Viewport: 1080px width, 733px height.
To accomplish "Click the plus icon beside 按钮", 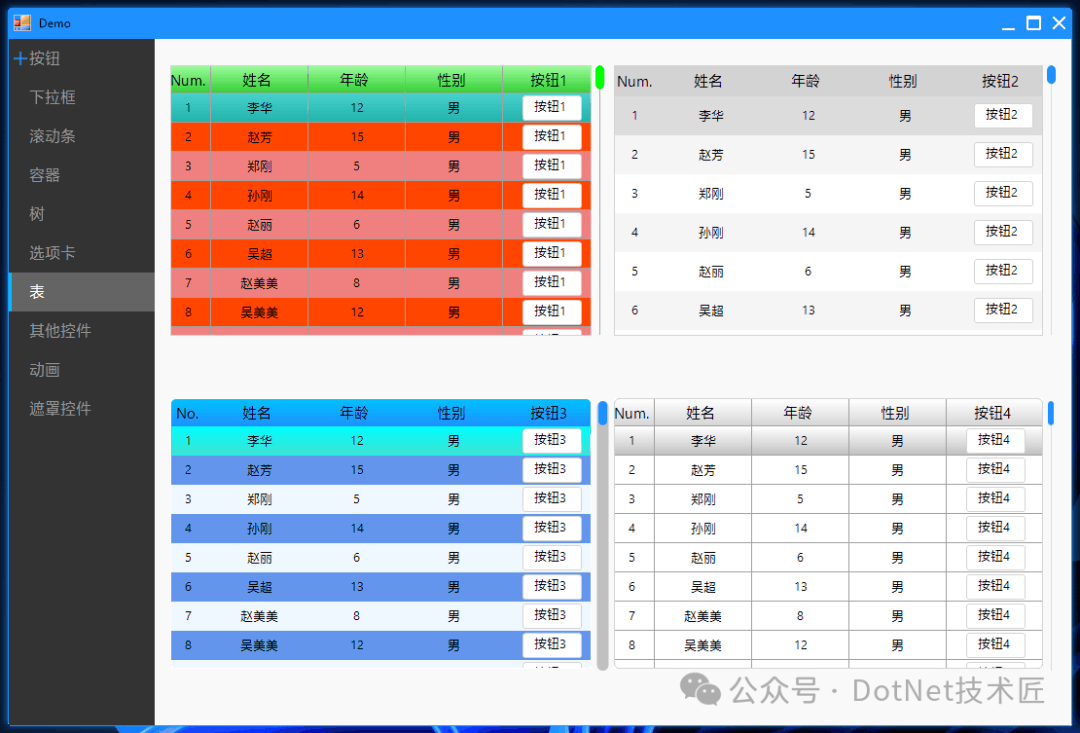I will pos(20,59).
